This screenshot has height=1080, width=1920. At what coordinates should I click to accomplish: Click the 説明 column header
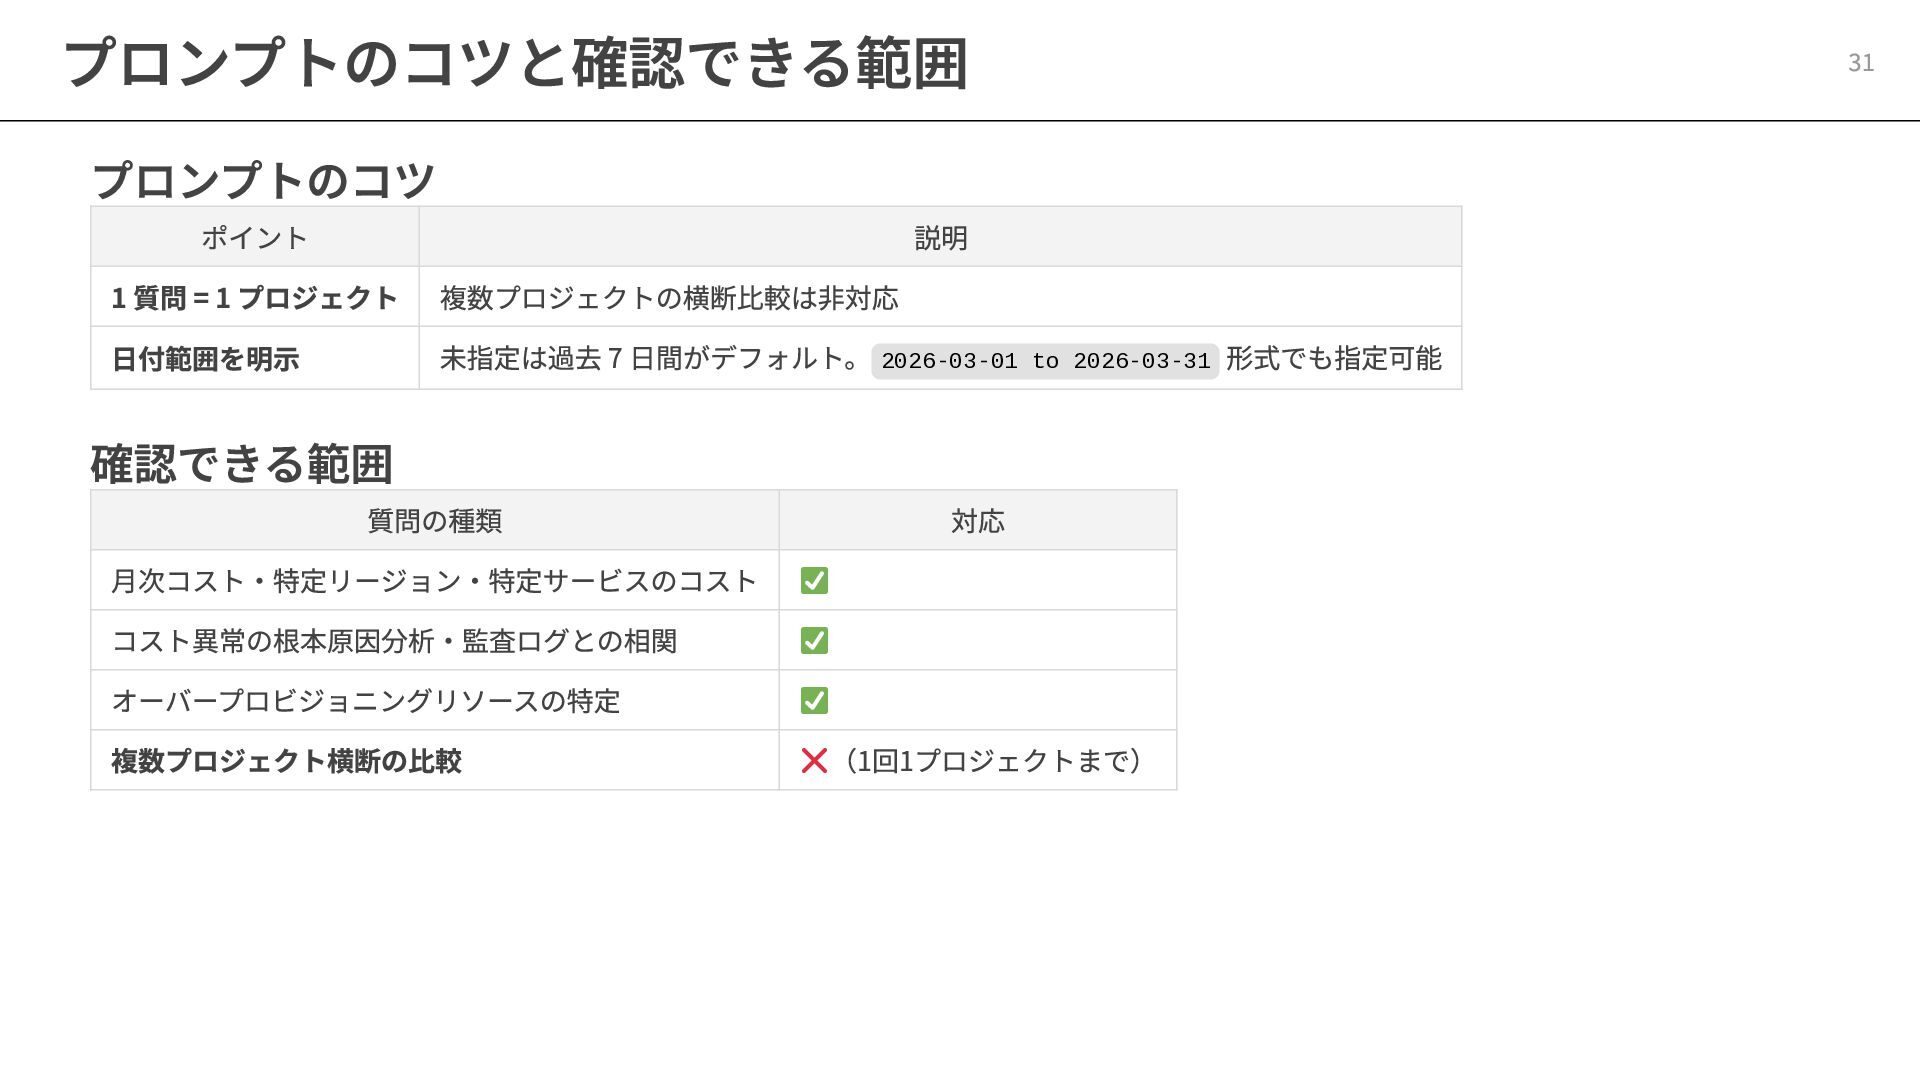940,238
